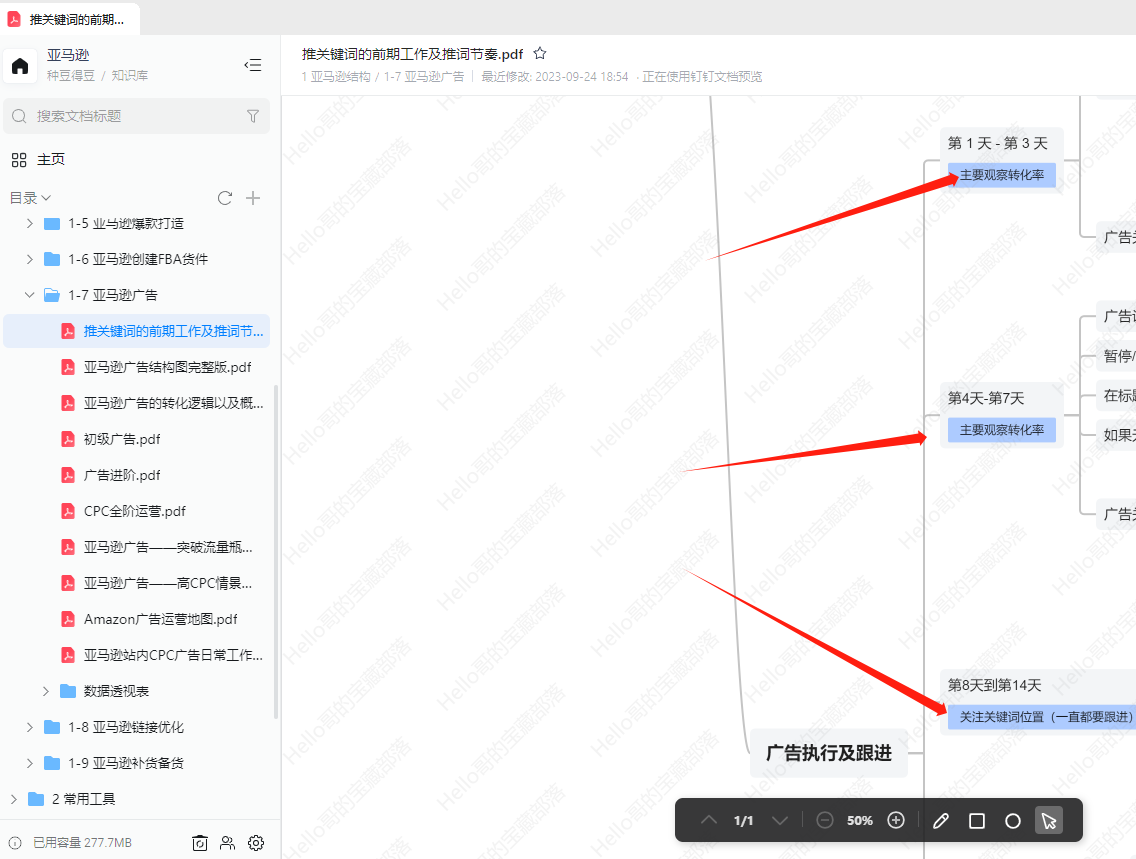Switch to the cursor select tool
Viewport: 1136px width, 859px height.
[1048, 820]
